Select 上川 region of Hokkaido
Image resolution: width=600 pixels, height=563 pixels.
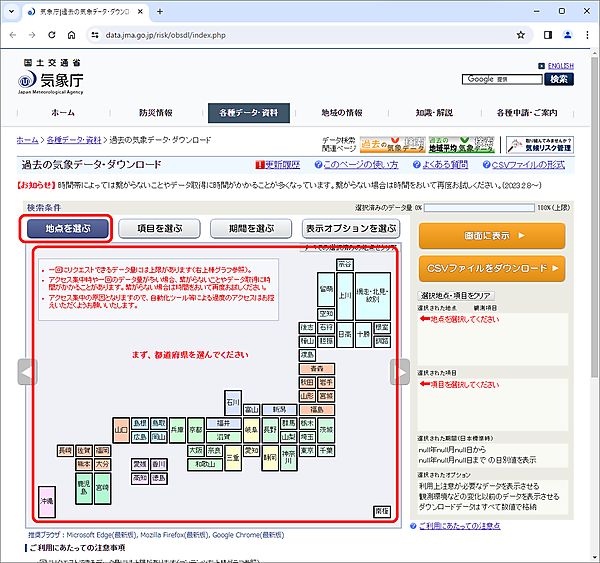coord(345,296)
